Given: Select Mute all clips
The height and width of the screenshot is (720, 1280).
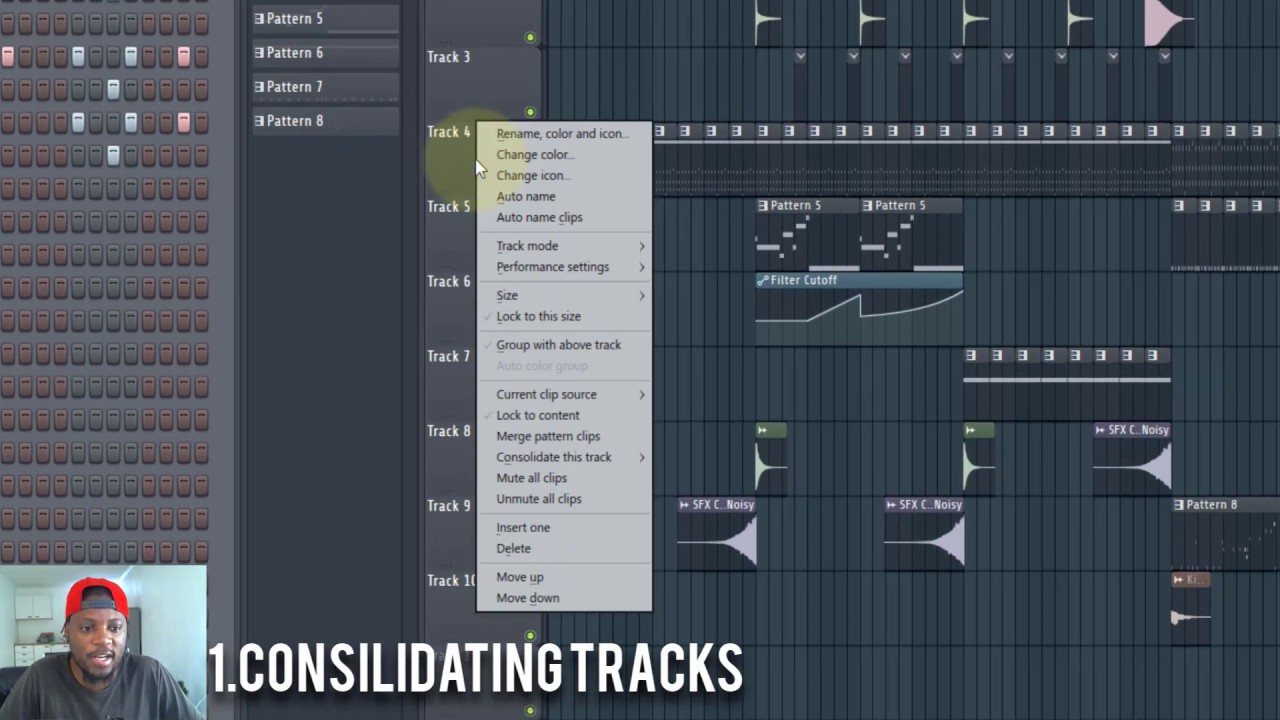Looking at the screenshot, I should (x=531, y=478).
